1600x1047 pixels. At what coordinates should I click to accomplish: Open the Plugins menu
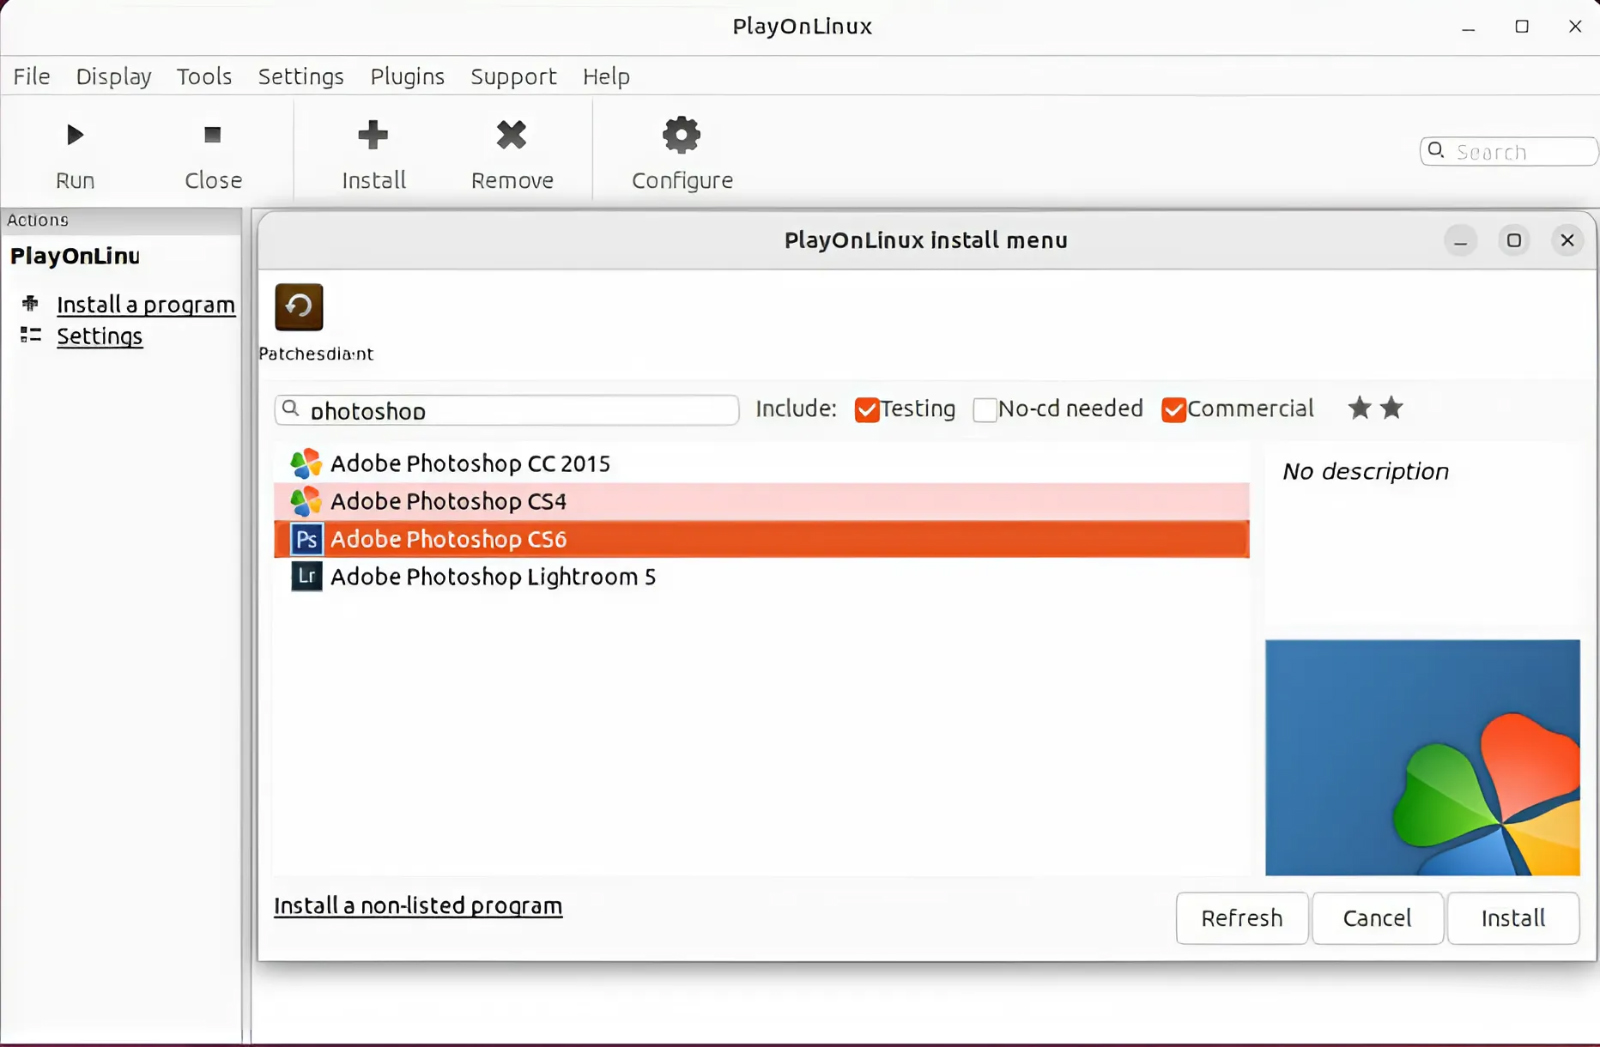tap(407, 76)
